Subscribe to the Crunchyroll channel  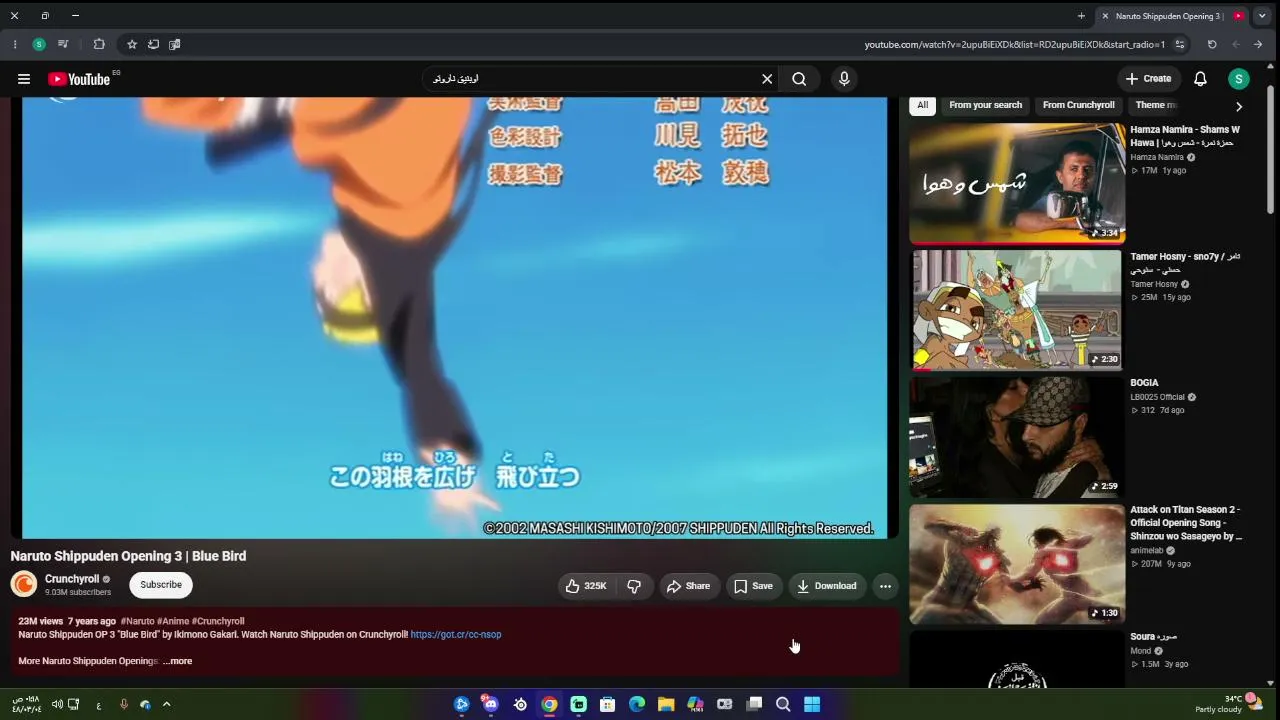tap(161, 585)
